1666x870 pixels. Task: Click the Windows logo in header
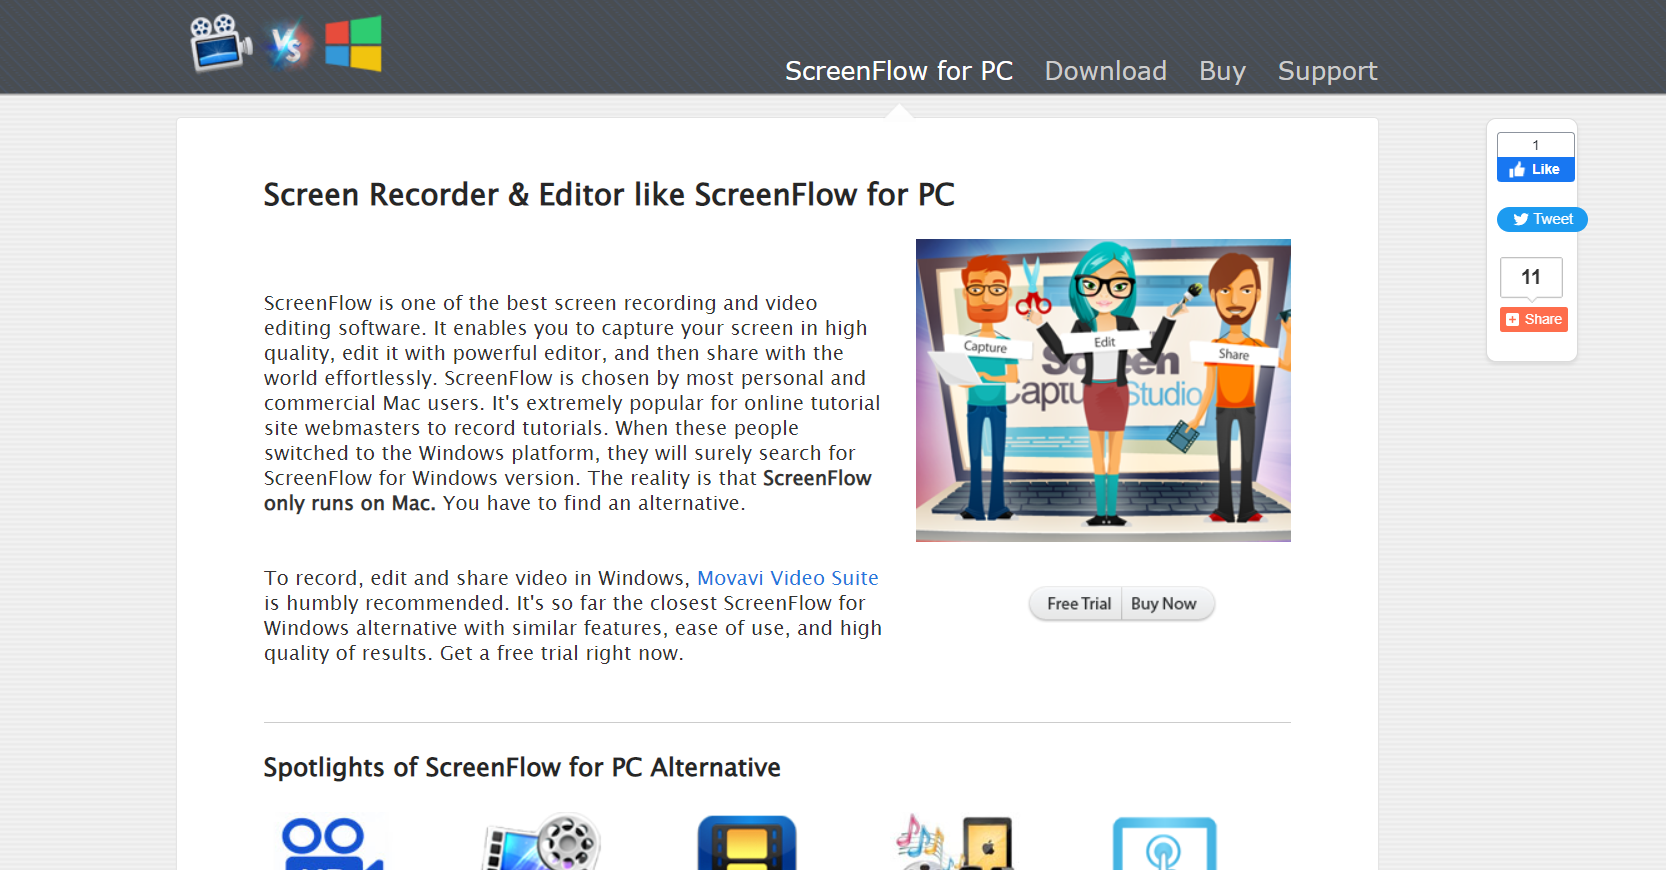tap(353, 44)
